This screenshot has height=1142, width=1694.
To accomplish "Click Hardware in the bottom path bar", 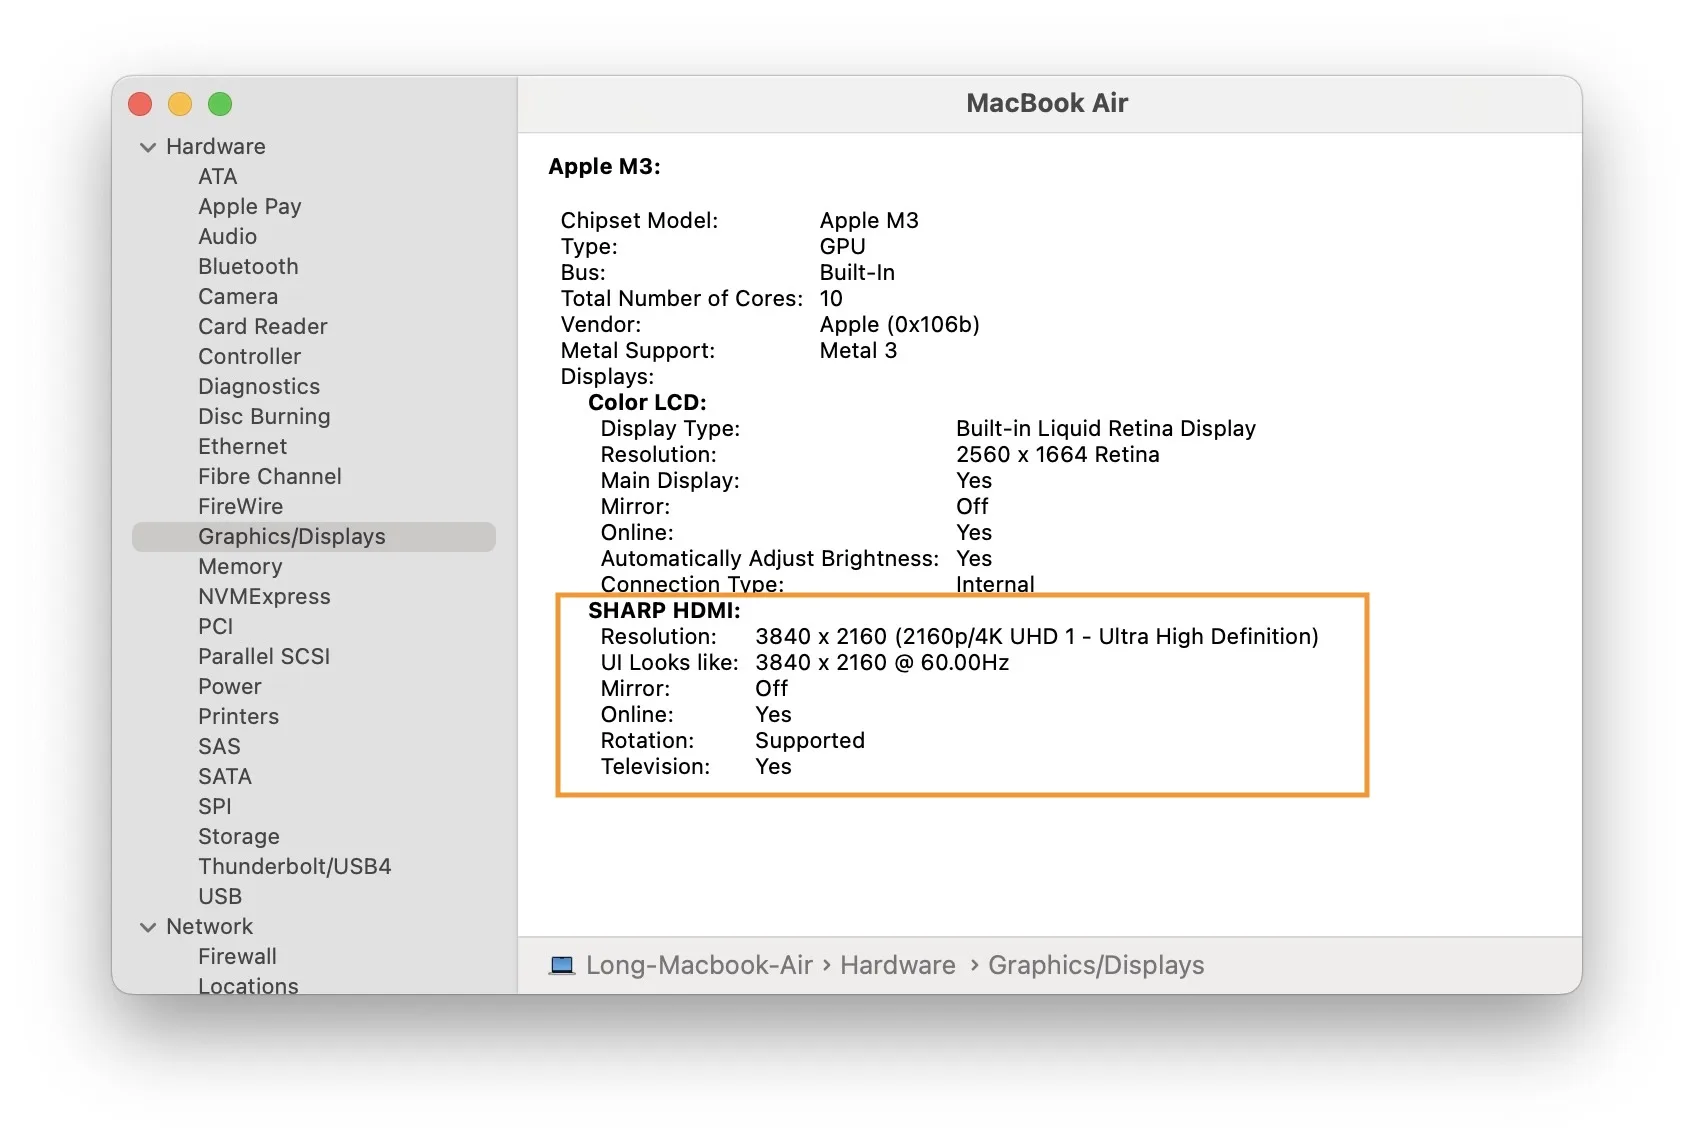I will click(x=897, y=965).
